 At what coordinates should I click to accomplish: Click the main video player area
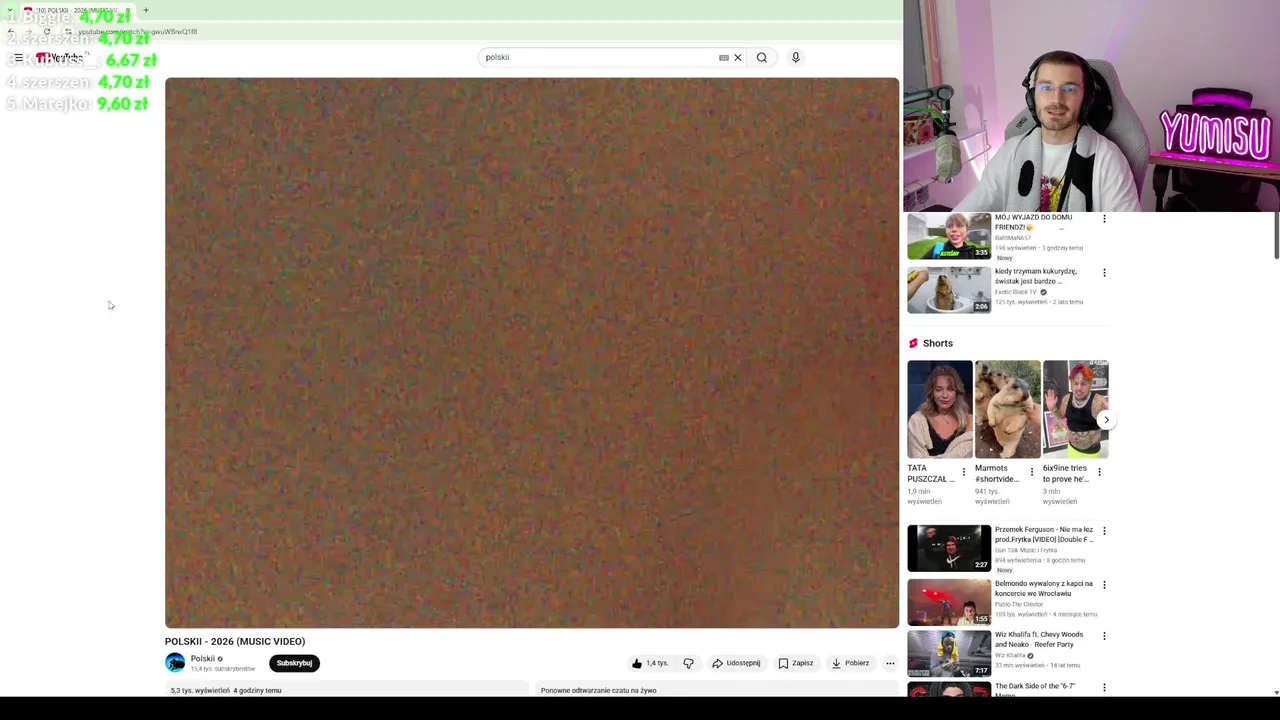pos(532,352)
